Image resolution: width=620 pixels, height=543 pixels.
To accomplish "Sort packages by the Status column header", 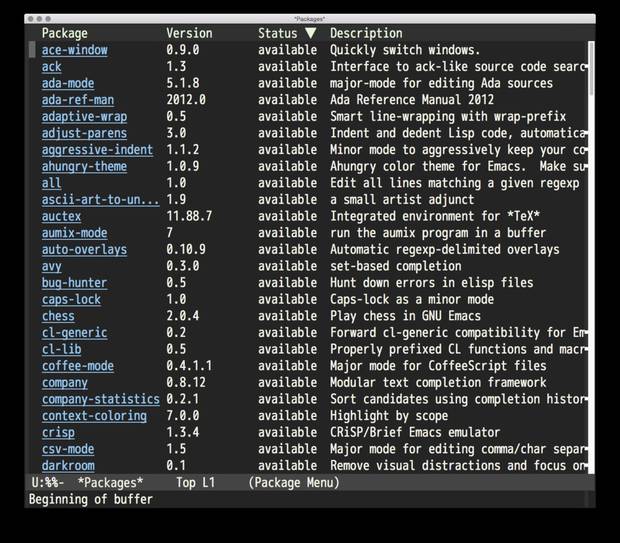I will point(277,33).
